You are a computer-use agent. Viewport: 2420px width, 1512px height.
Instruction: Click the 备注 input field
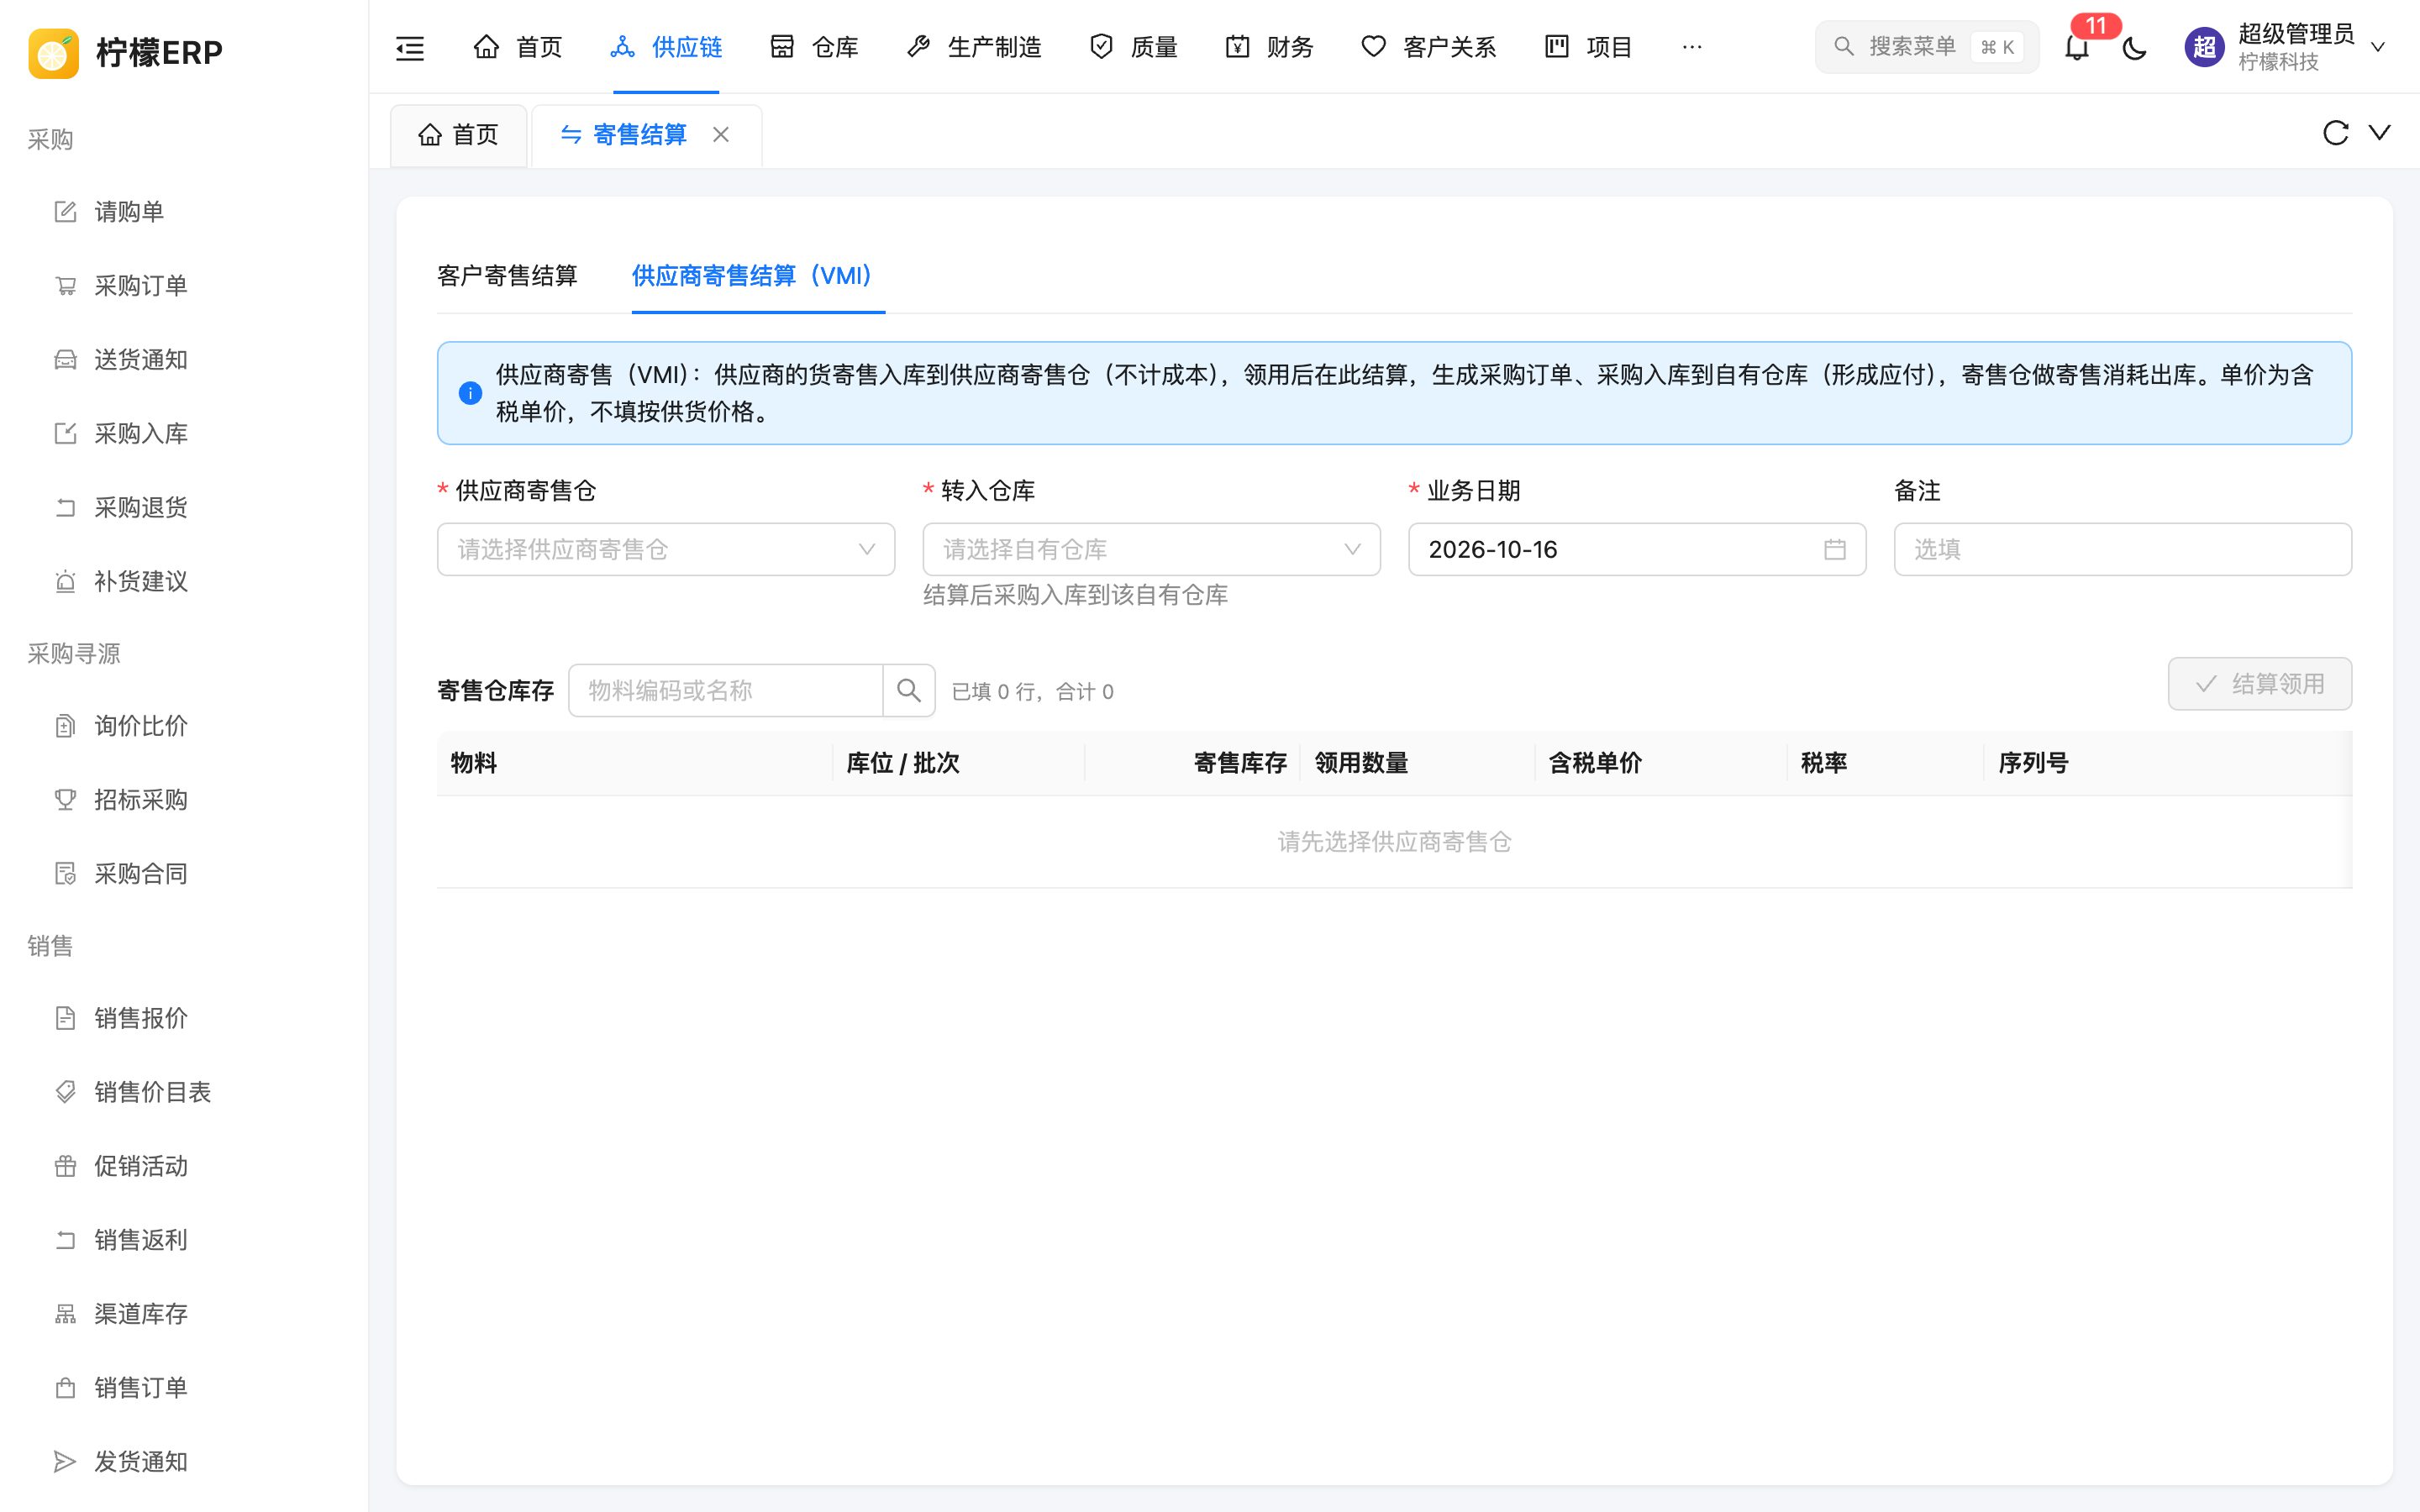click(x=2122, y=549)
